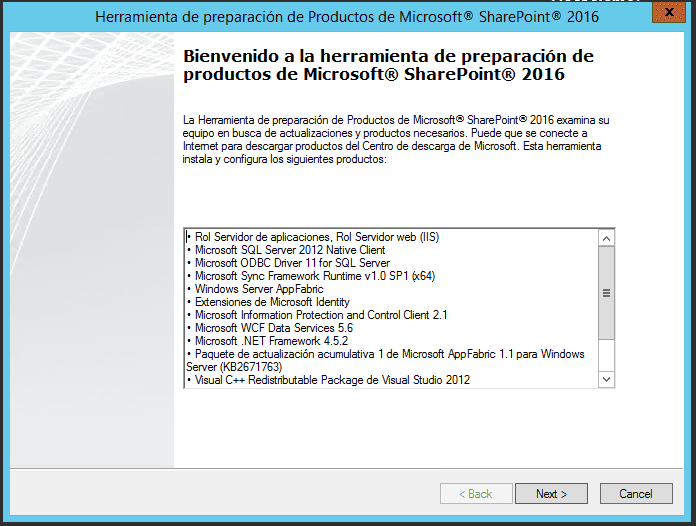Image resolution: width=696 pixels, height=526 pixels.
Task: Click the Windows Server AppFabric entry
Action: pyautogui.click(x=254, y=289)
